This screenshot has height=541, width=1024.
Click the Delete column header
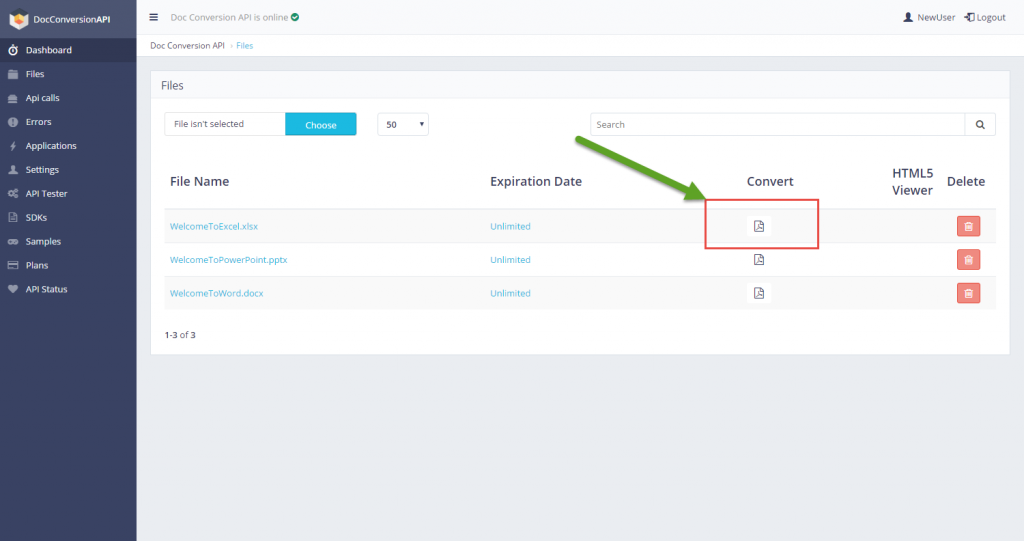(966, 181)
